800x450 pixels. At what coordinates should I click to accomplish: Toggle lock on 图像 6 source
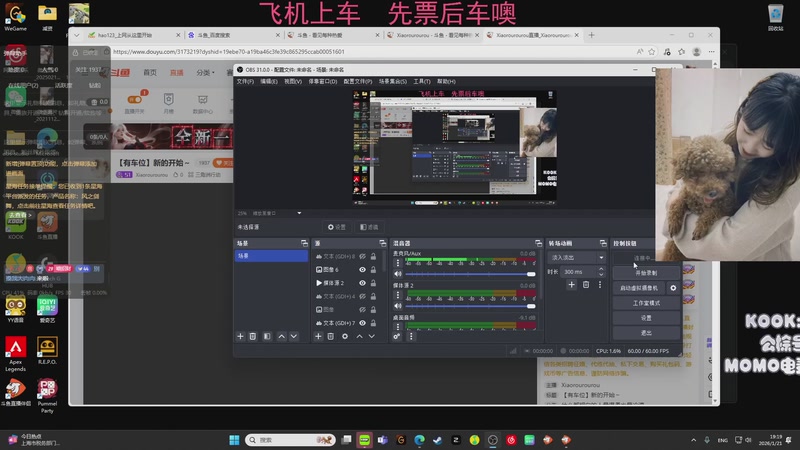click(x=373, y=269)
